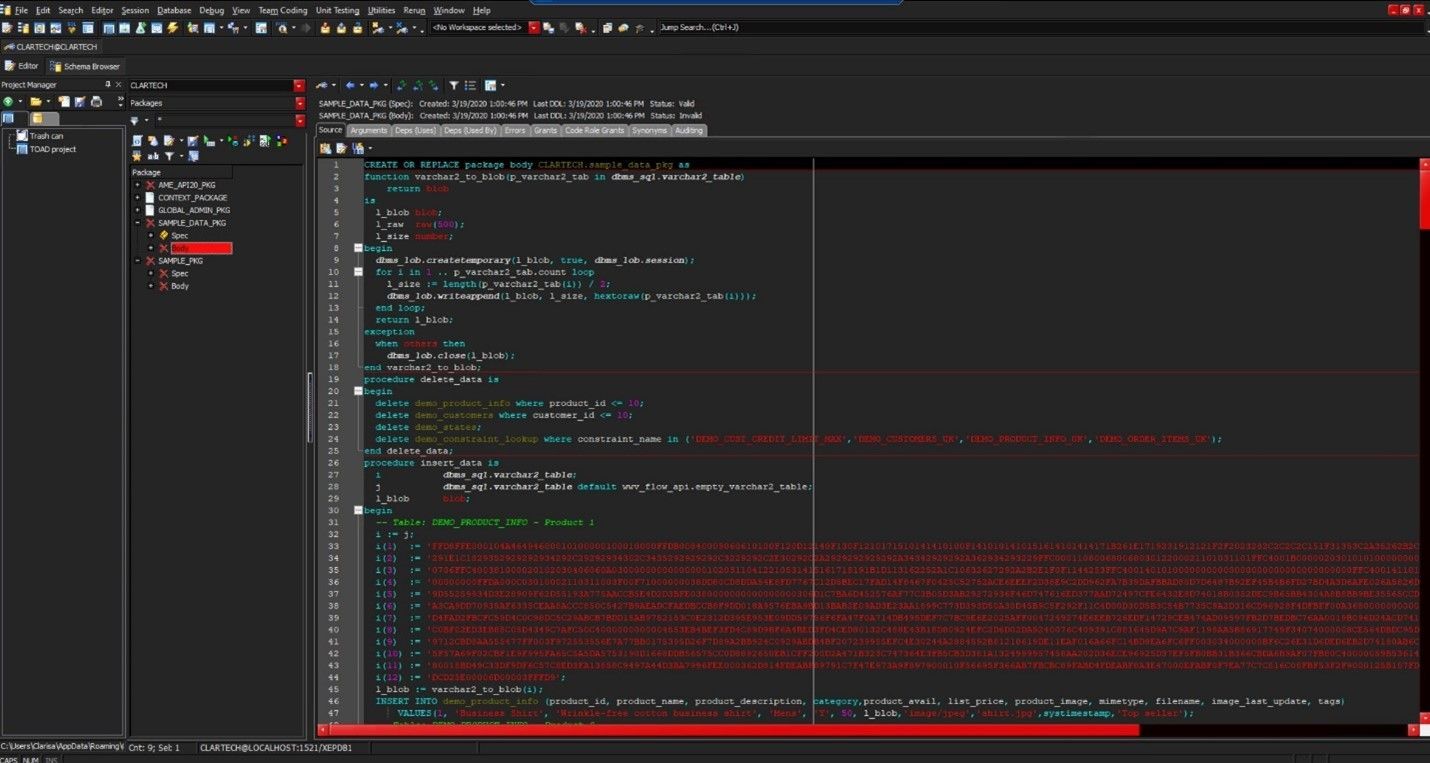The width and height of the screenshot is (1430, 763).
Task: Expand the CONTEXT_PACKAGE package node
Action: 137,198
